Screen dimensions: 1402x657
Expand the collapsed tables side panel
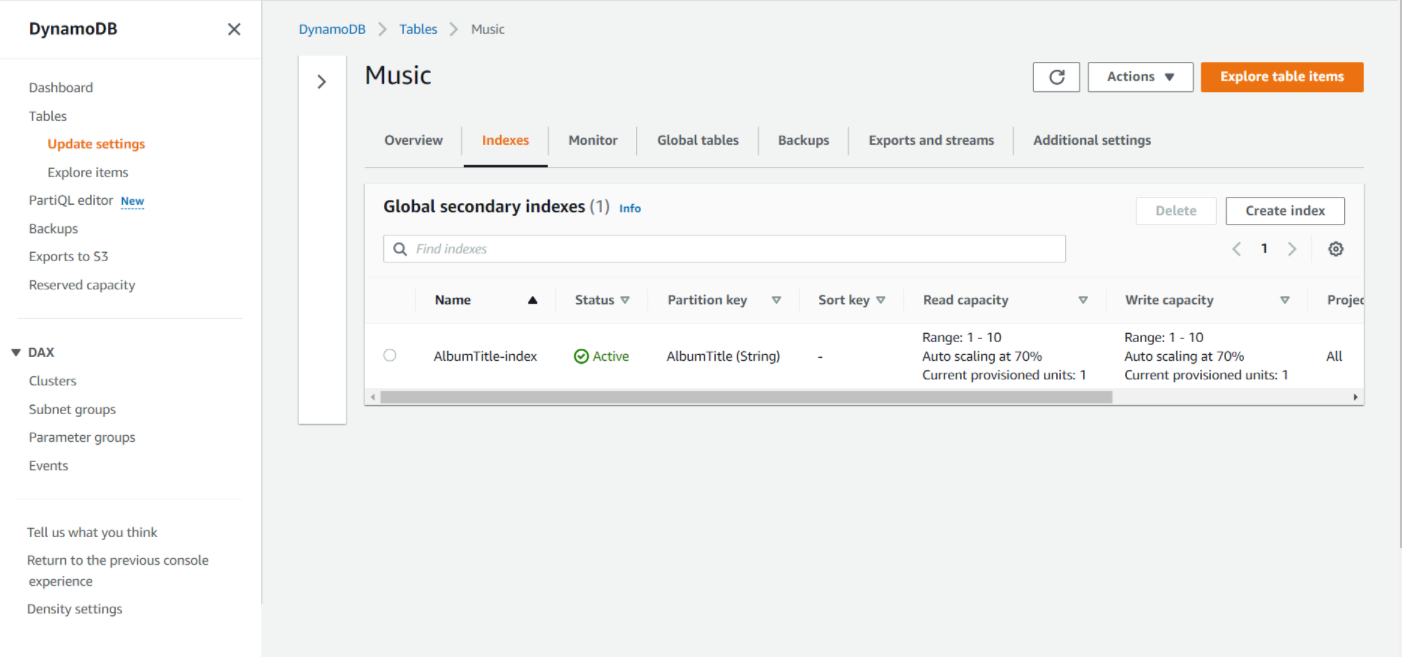pyautogui.click(x=322, y=82)
